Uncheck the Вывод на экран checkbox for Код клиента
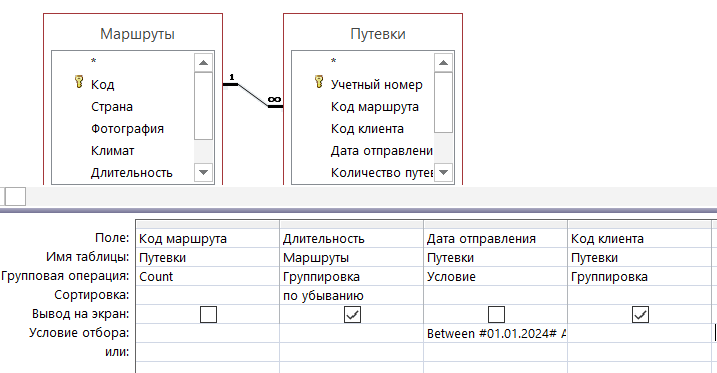The width and height of the screenshot is (717, 373). tap(640, 314)
